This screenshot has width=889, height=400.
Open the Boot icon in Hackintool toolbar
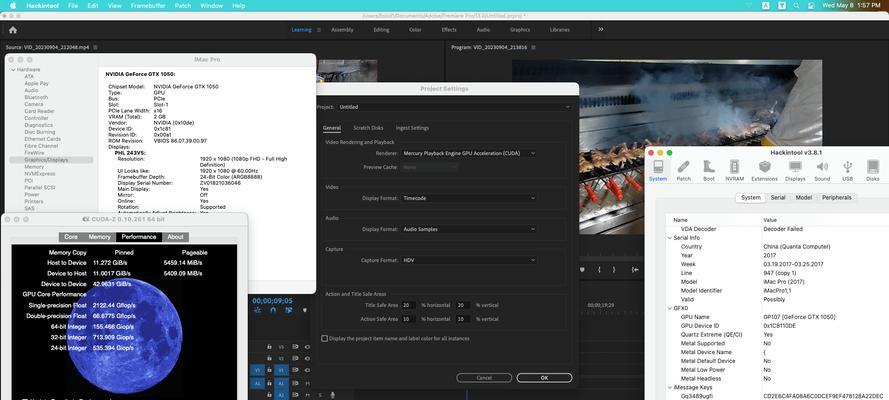(x=709, y=170)
